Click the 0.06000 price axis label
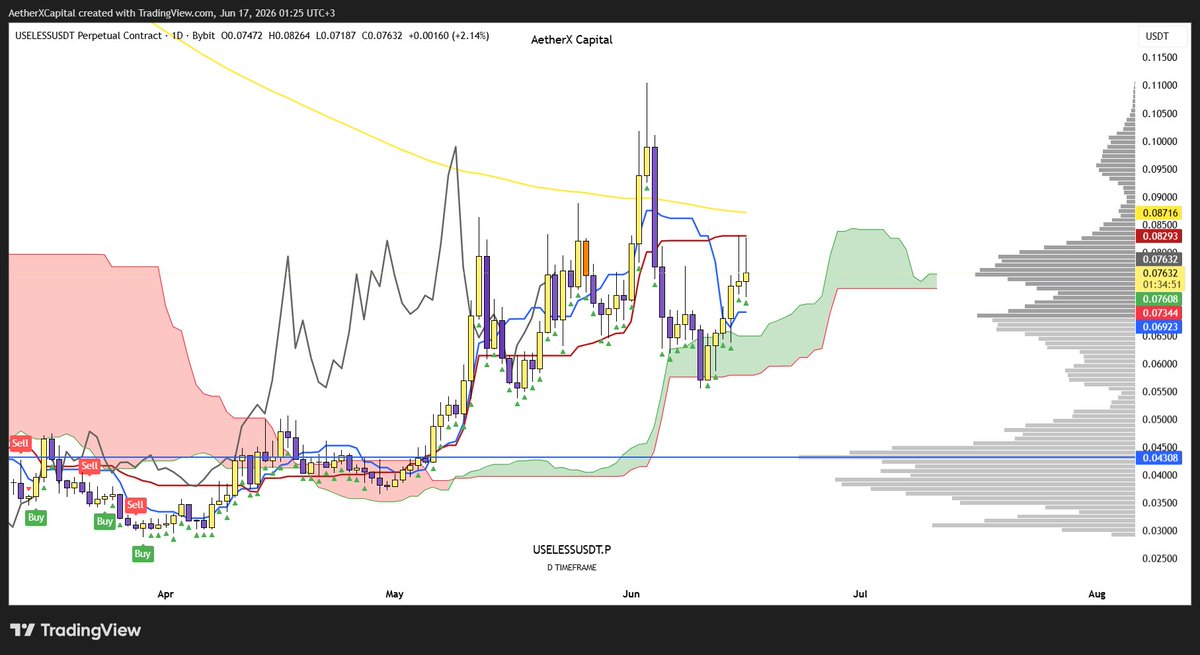This screenshot has width=1200, height=655. pos(1161,364)
